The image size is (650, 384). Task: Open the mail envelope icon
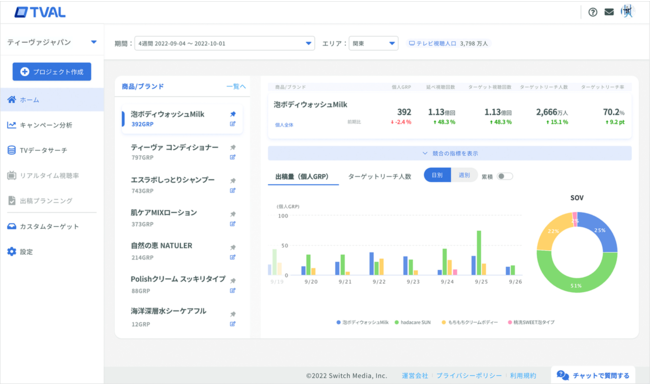(609, 12)
